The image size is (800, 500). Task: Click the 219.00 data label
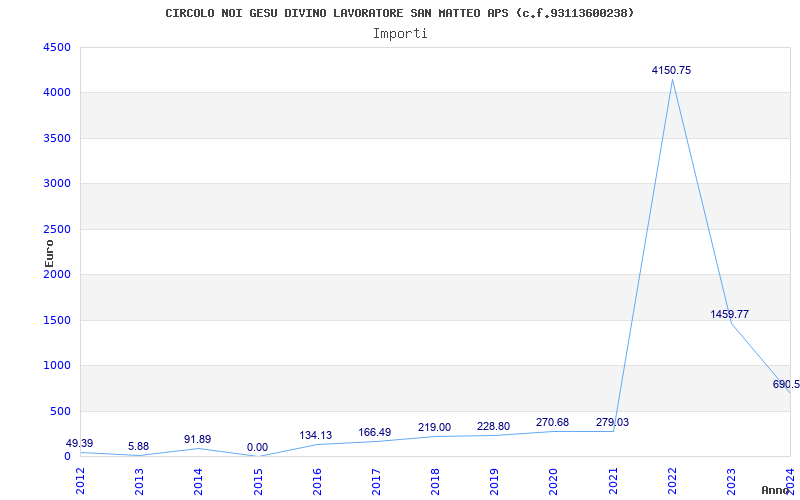tap(434, 428)
